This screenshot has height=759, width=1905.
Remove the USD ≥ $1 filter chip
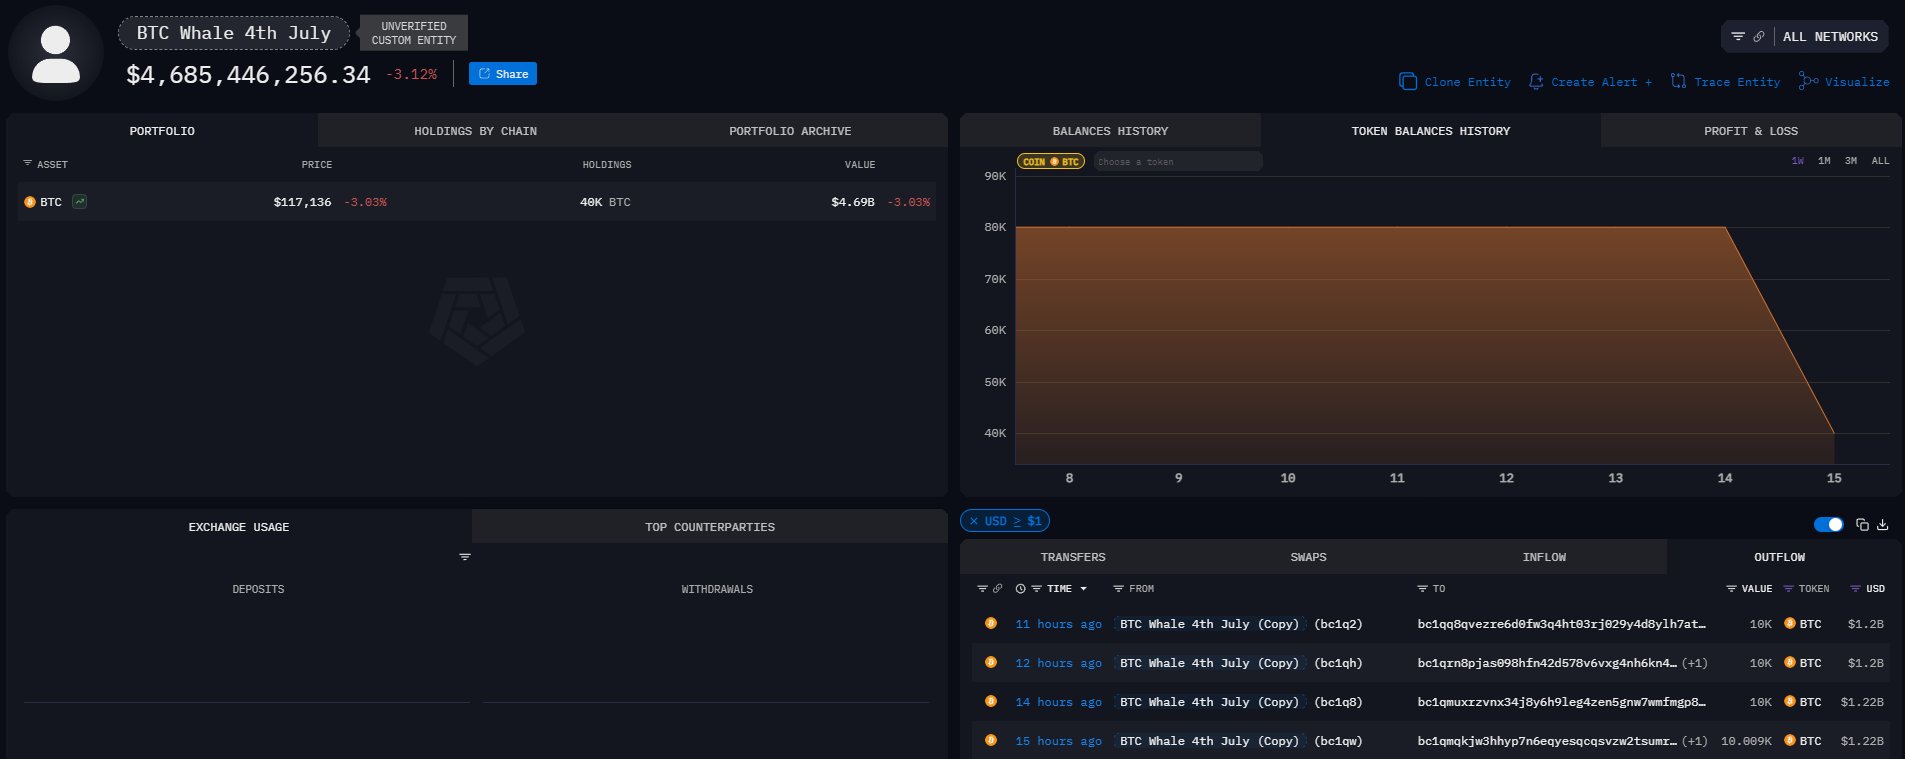tap(974, 521)
